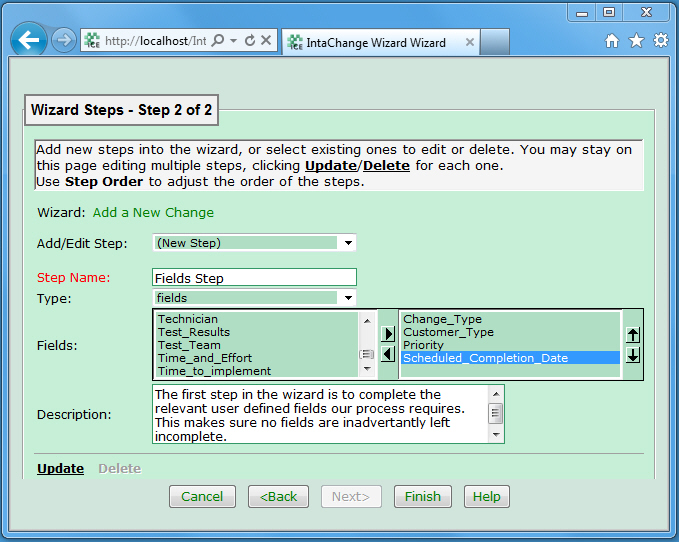The image size is (679, 542).
Task: Open address bar autocomplete dropdown arrow
Action: [x=233, y=41]
